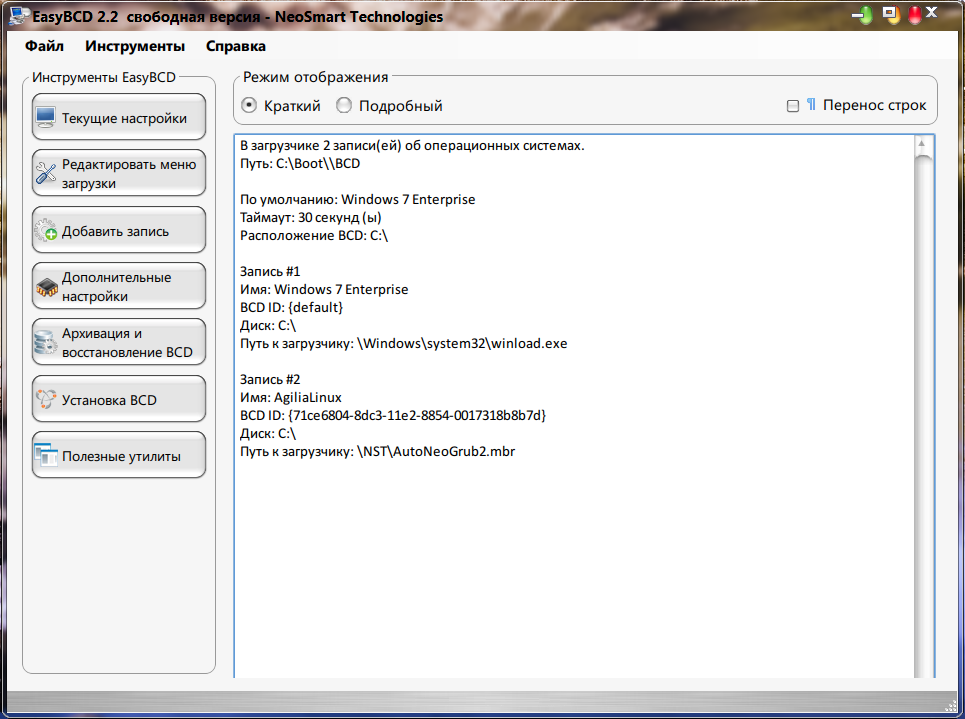The image size is (965, 719).
Task: Click the windows icon on Полезные утилиты
Action: pos(46,455)
